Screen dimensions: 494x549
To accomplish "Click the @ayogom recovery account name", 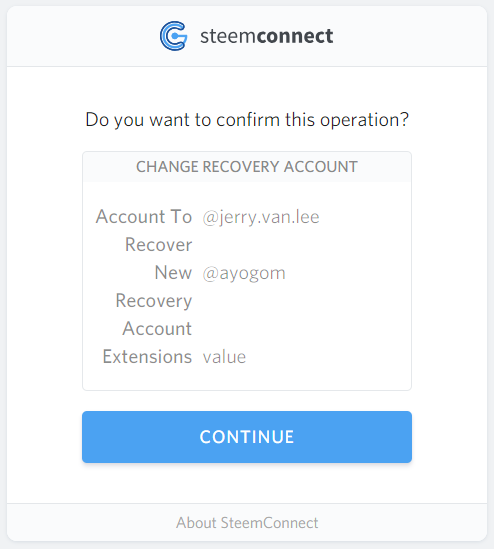I will click(x=244, y=273).
